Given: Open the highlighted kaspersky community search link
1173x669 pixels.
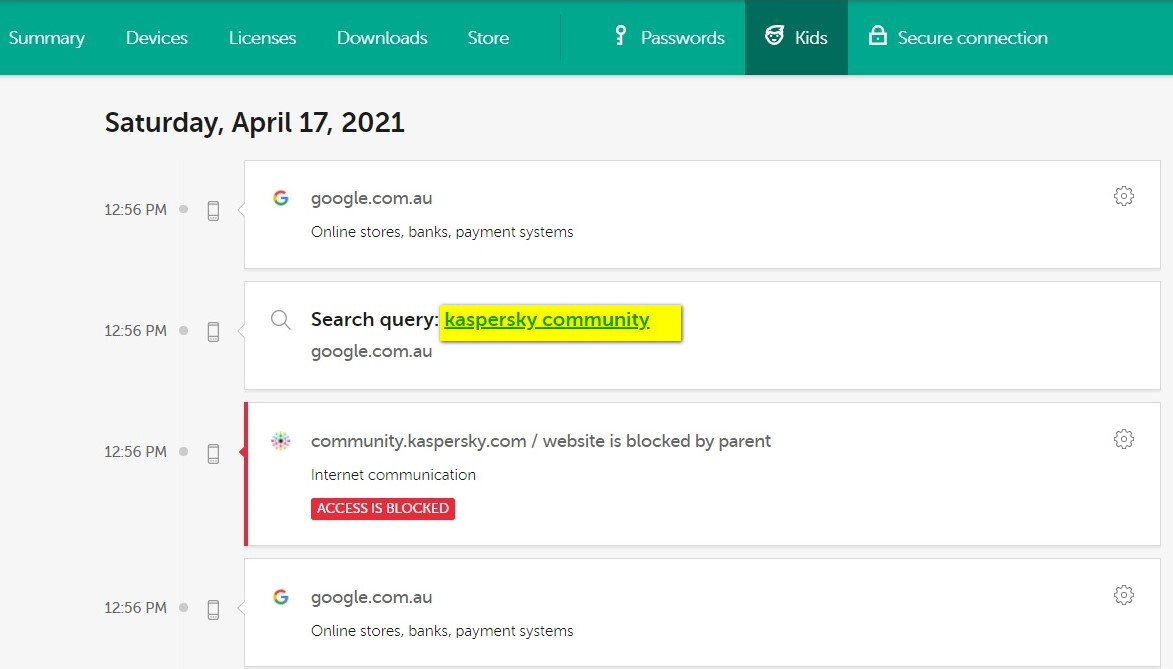Looking at the screenshot, I should click(547, 320).
